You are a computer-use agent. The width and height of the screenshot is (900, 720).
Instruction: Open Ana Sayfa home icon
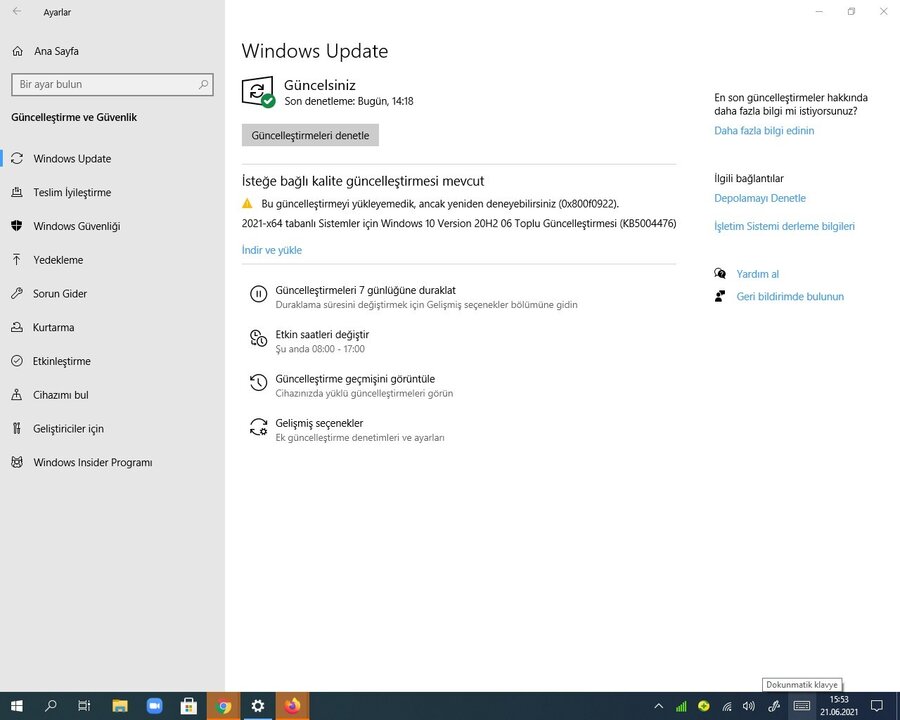[x=18, y=51]
